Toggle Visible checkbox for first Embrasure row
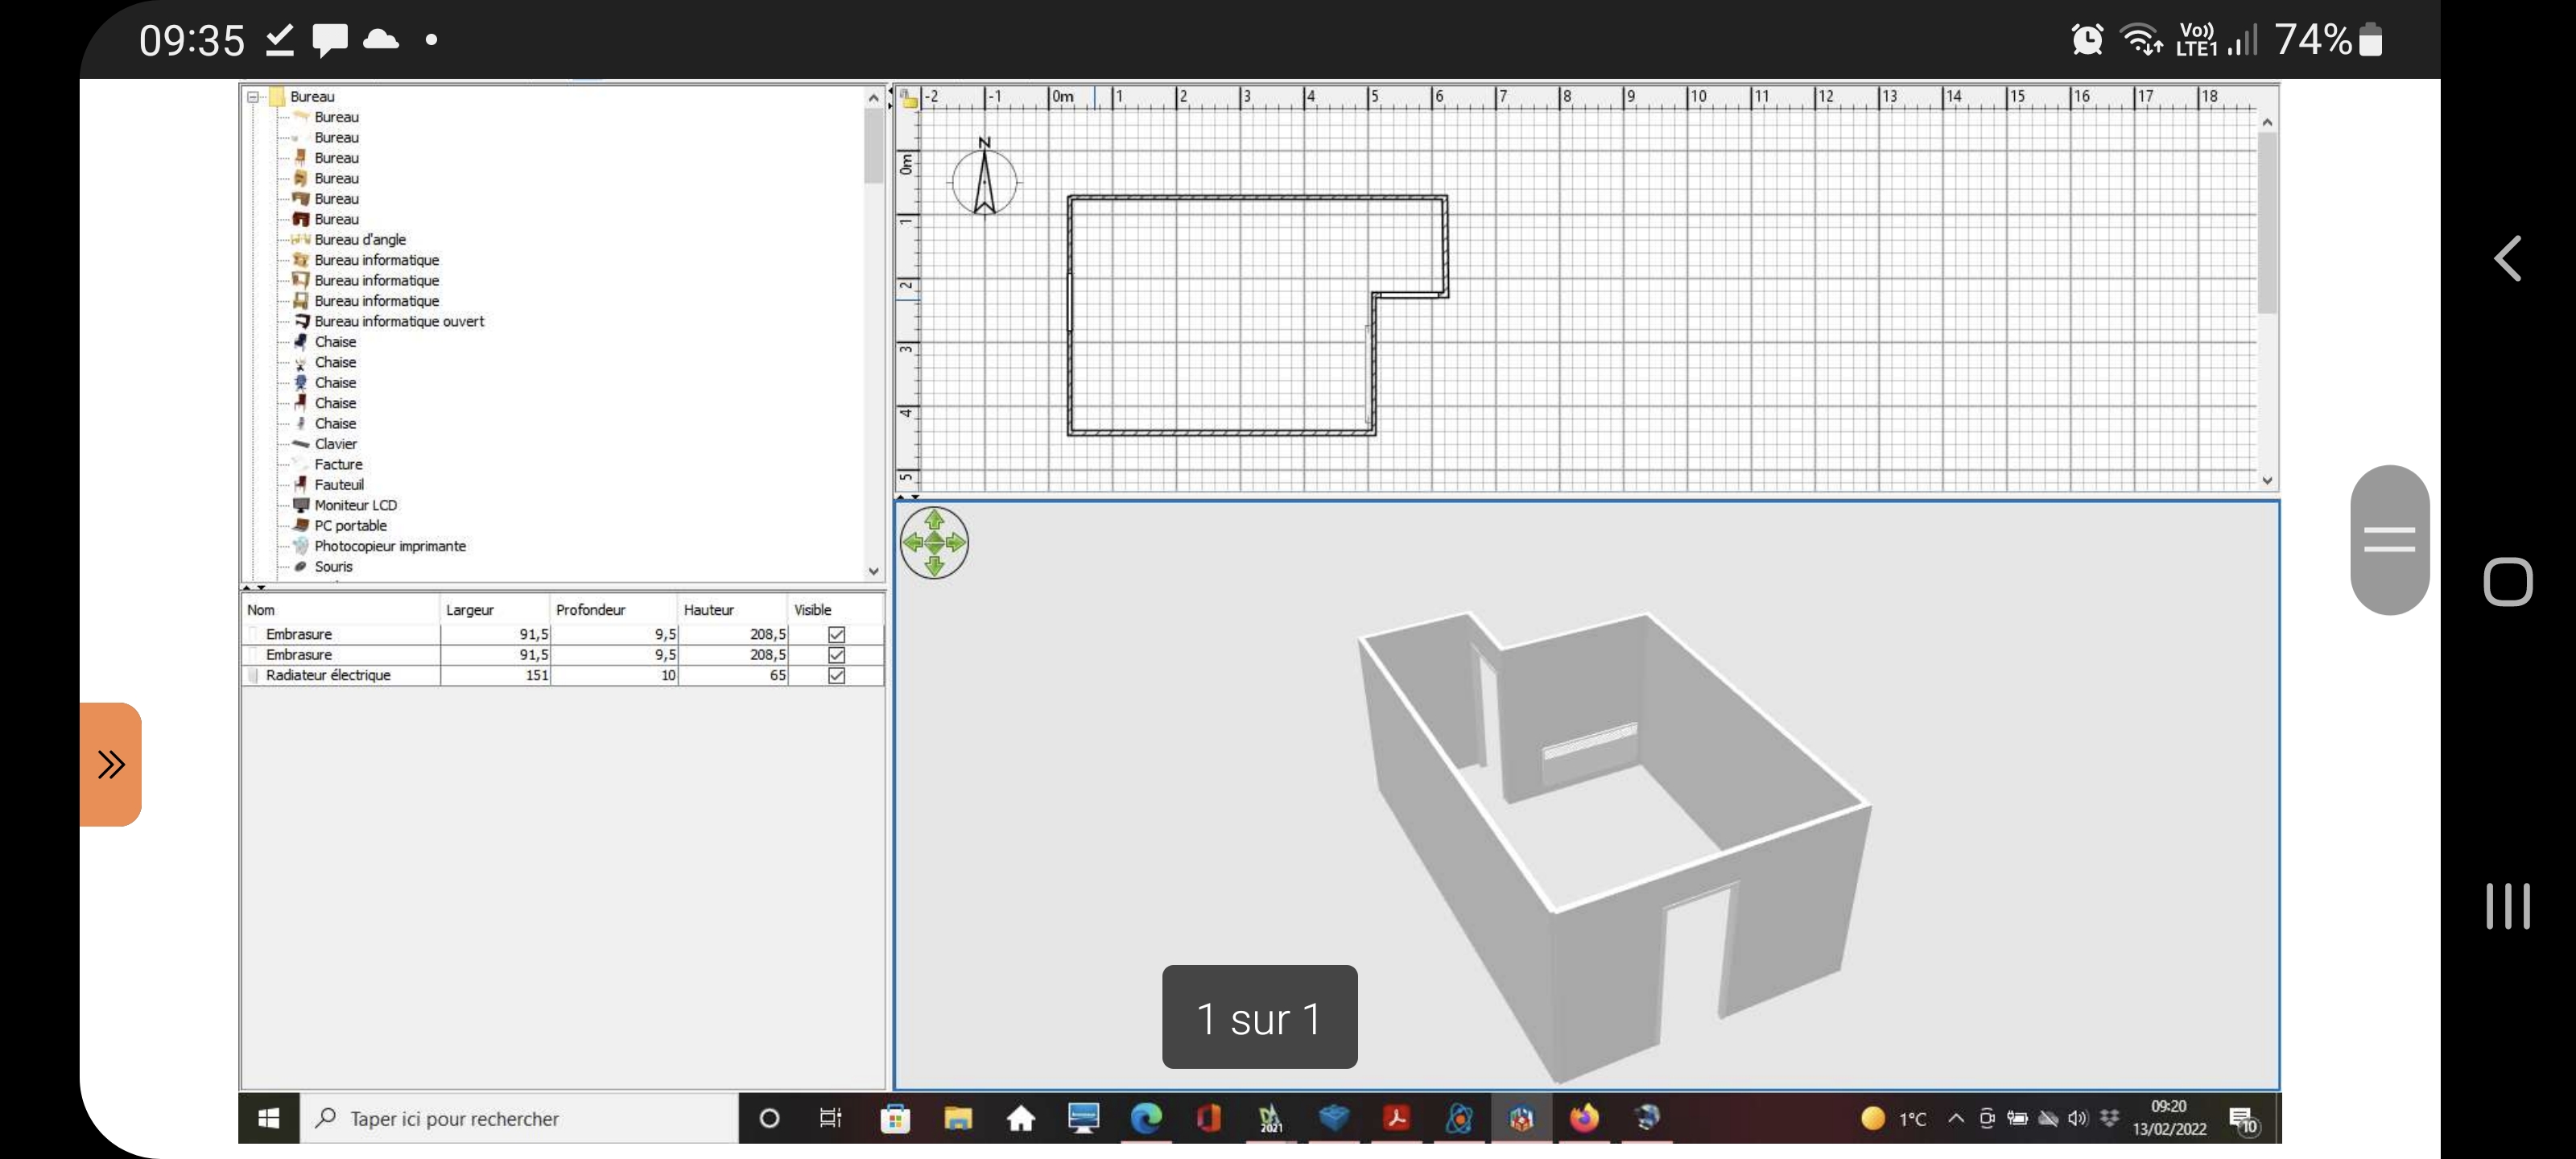 [837, 635]
